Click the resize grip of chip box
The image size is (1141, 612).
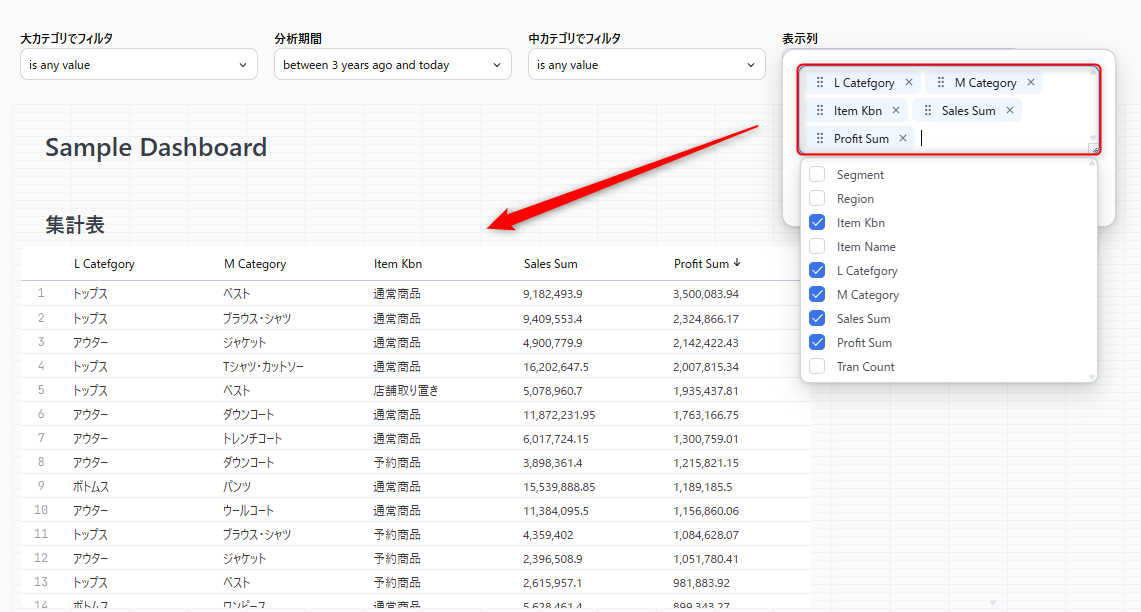(1093, 149)
